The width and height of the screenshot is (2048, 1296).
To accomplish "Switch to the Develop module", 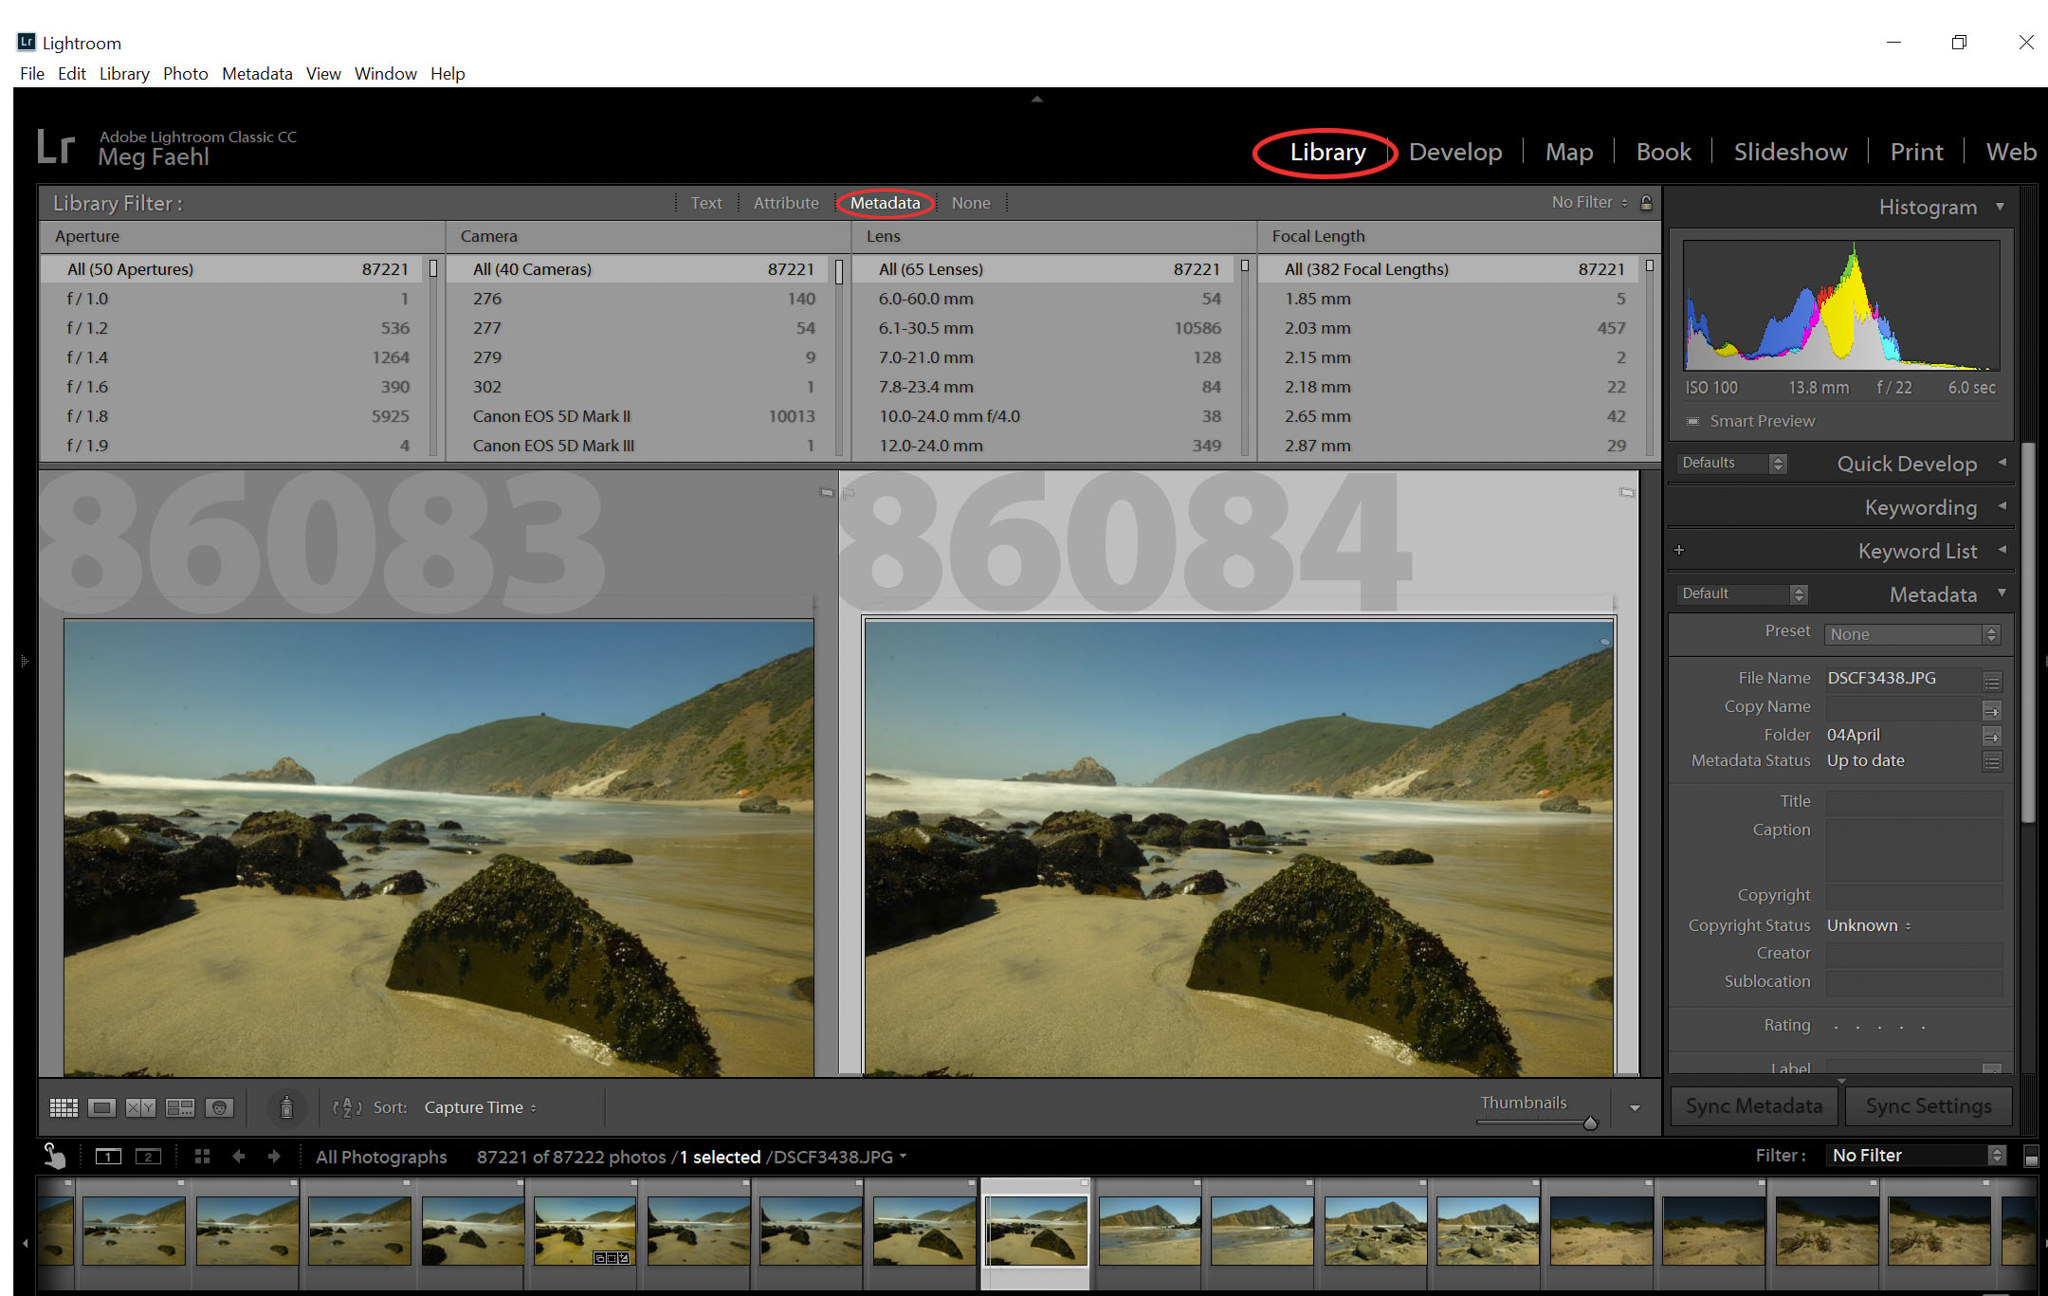I will [x=1455, y=152].
